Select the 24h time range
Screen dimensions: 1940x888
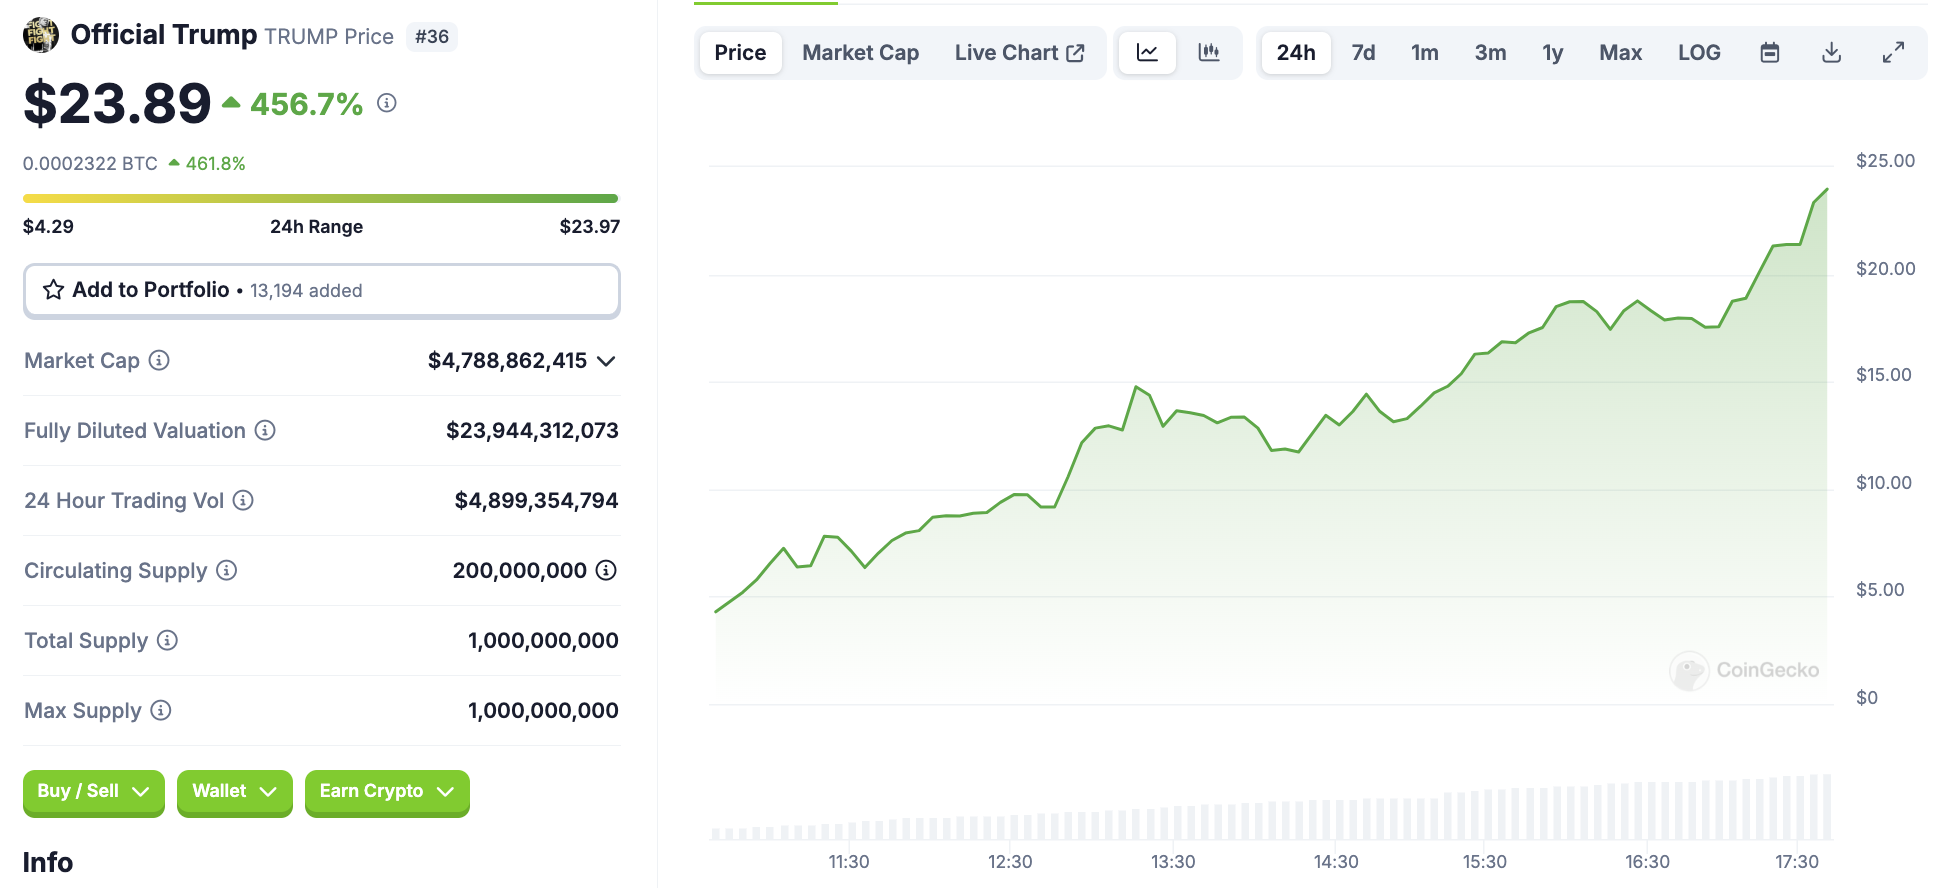[x=1296, y=53]
